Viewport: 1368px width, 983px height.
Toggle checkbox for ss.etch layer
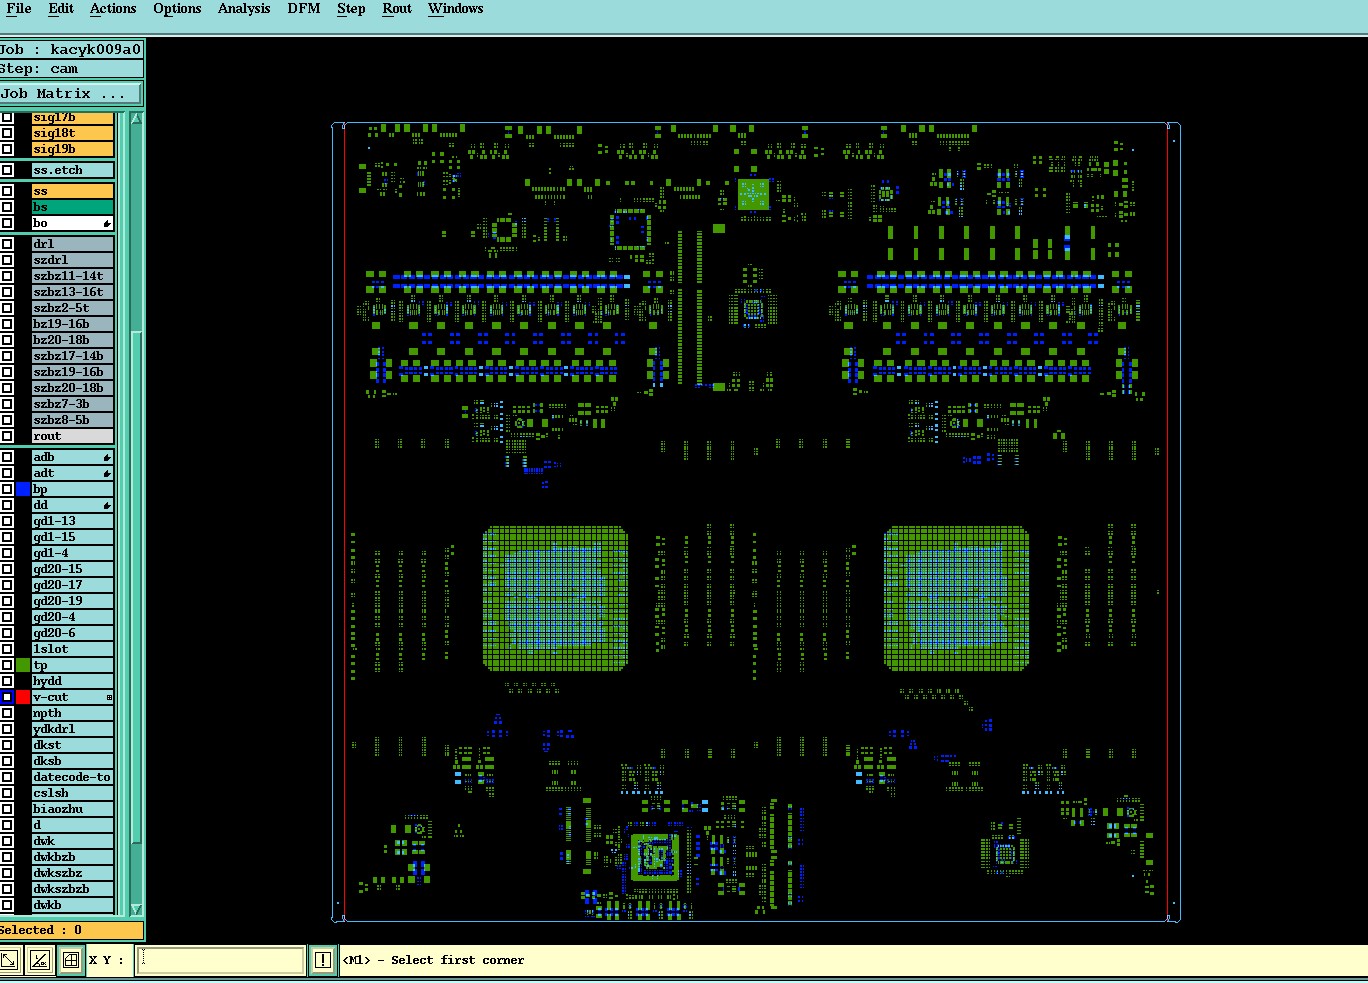(7, 170)
